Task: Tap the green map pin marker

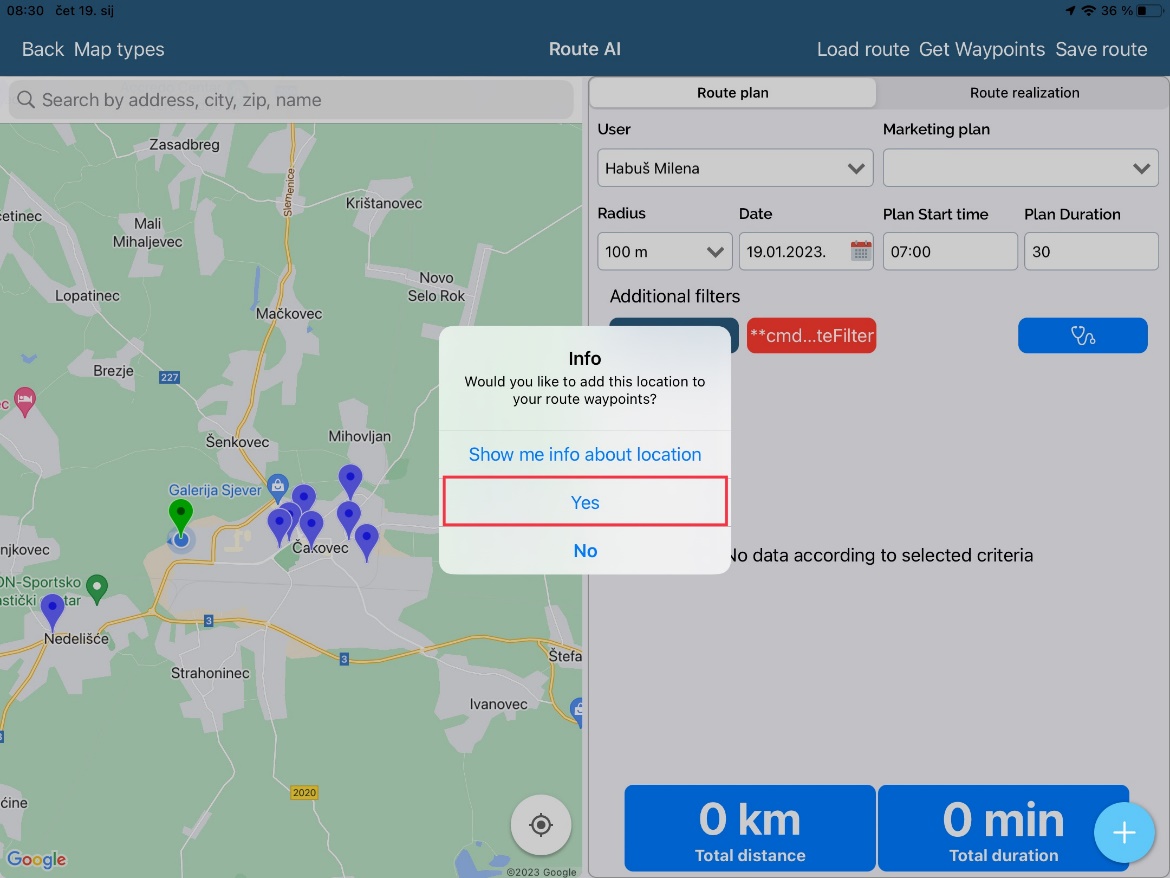Action: click(180, 517)
